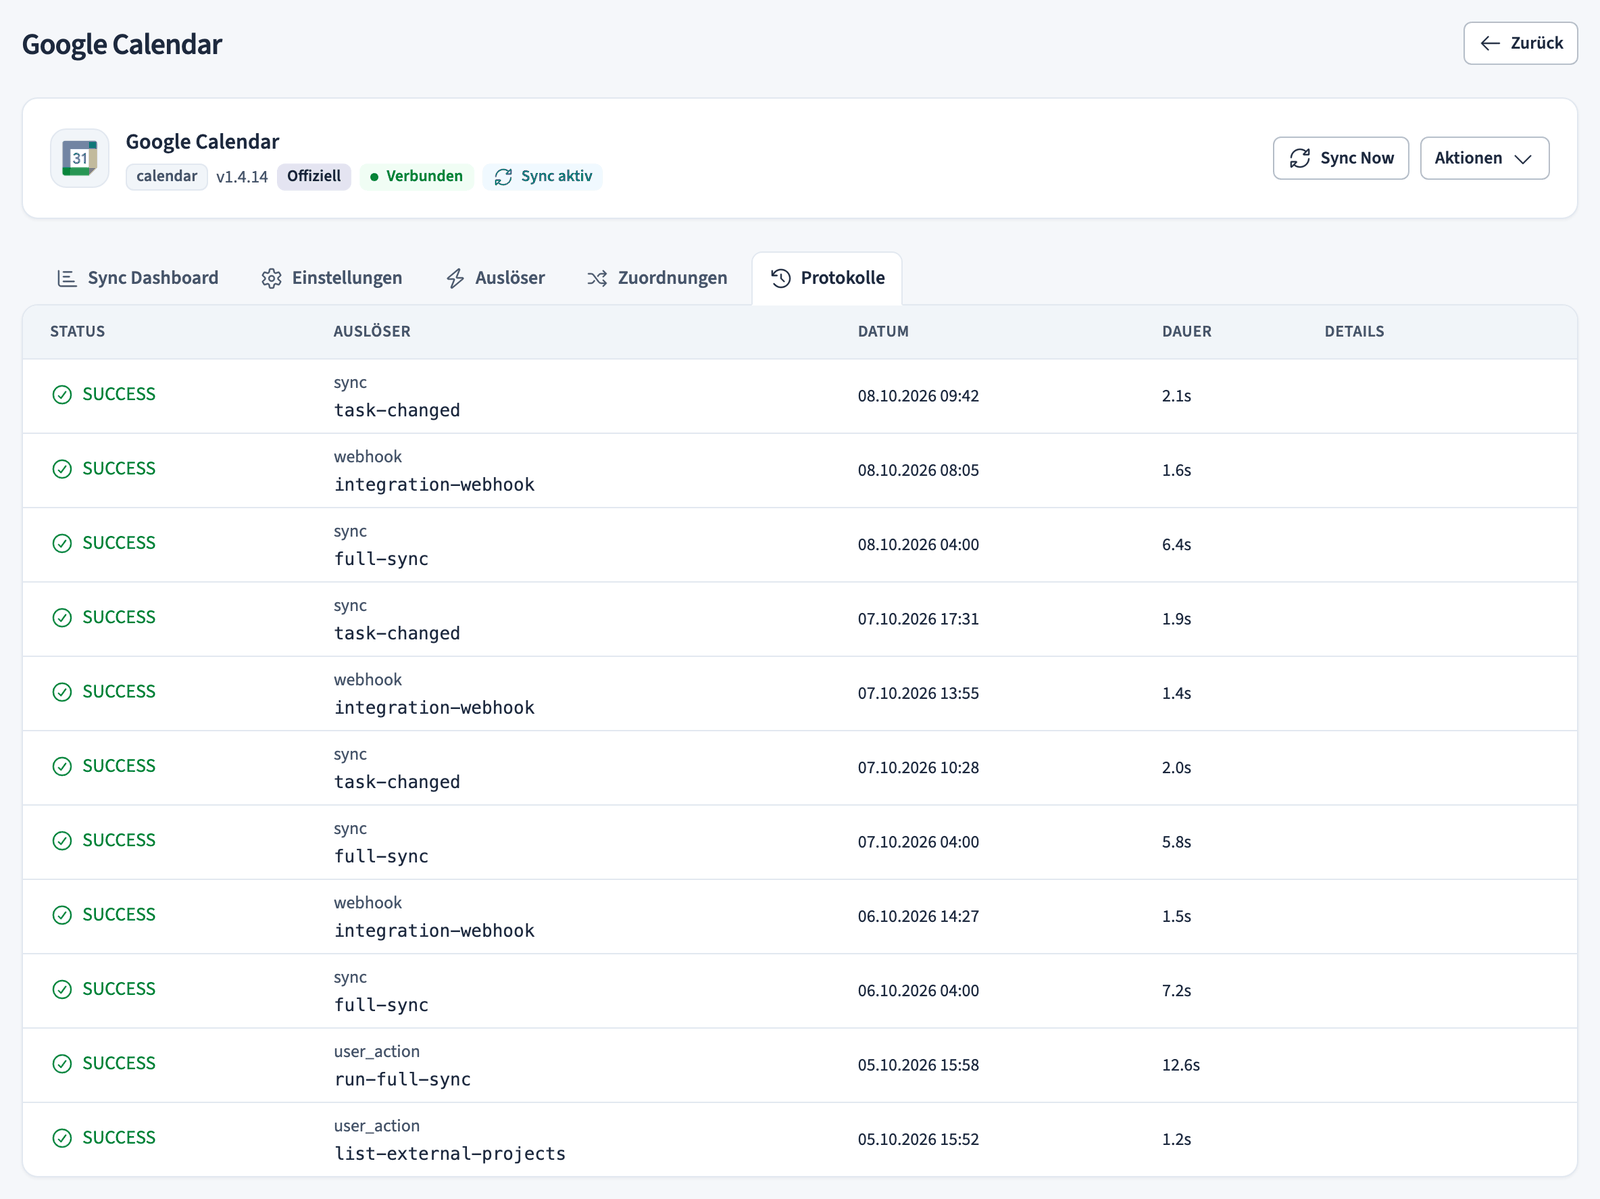Click SUCCESS status text for 07.10.2026 17:31
Screen dimensions: 1600x1199
point(119,618)
